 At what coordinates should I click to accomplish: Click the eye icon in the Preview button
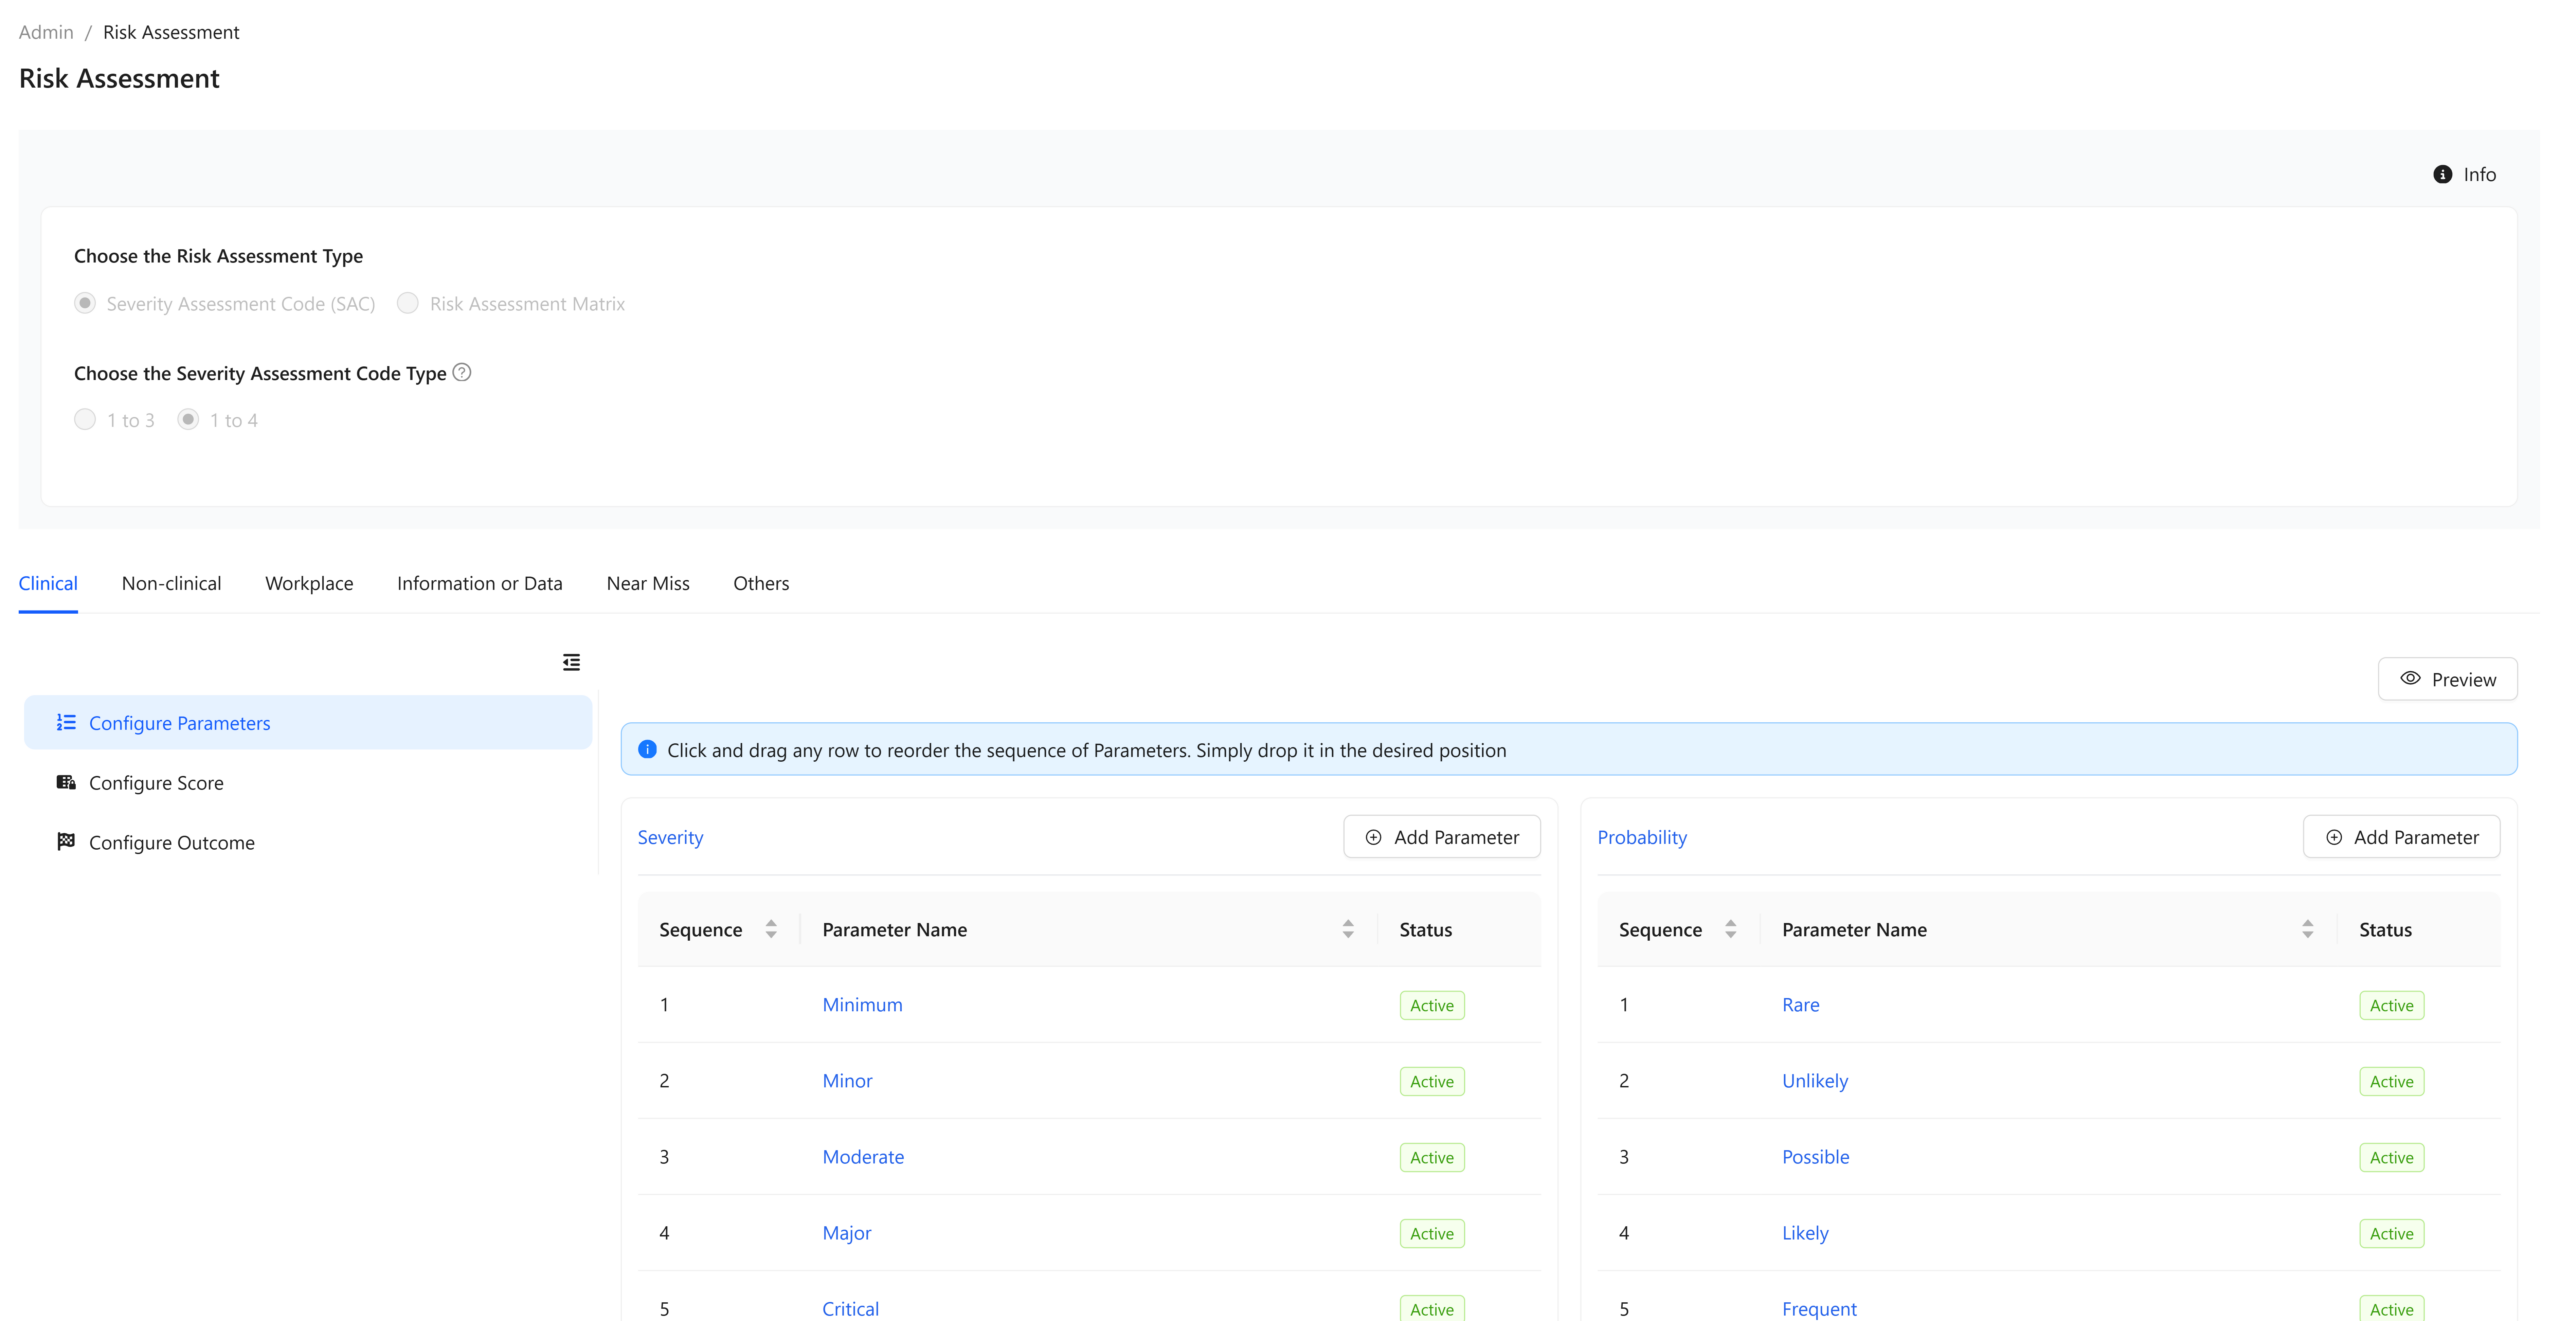tap(2410, 679)
